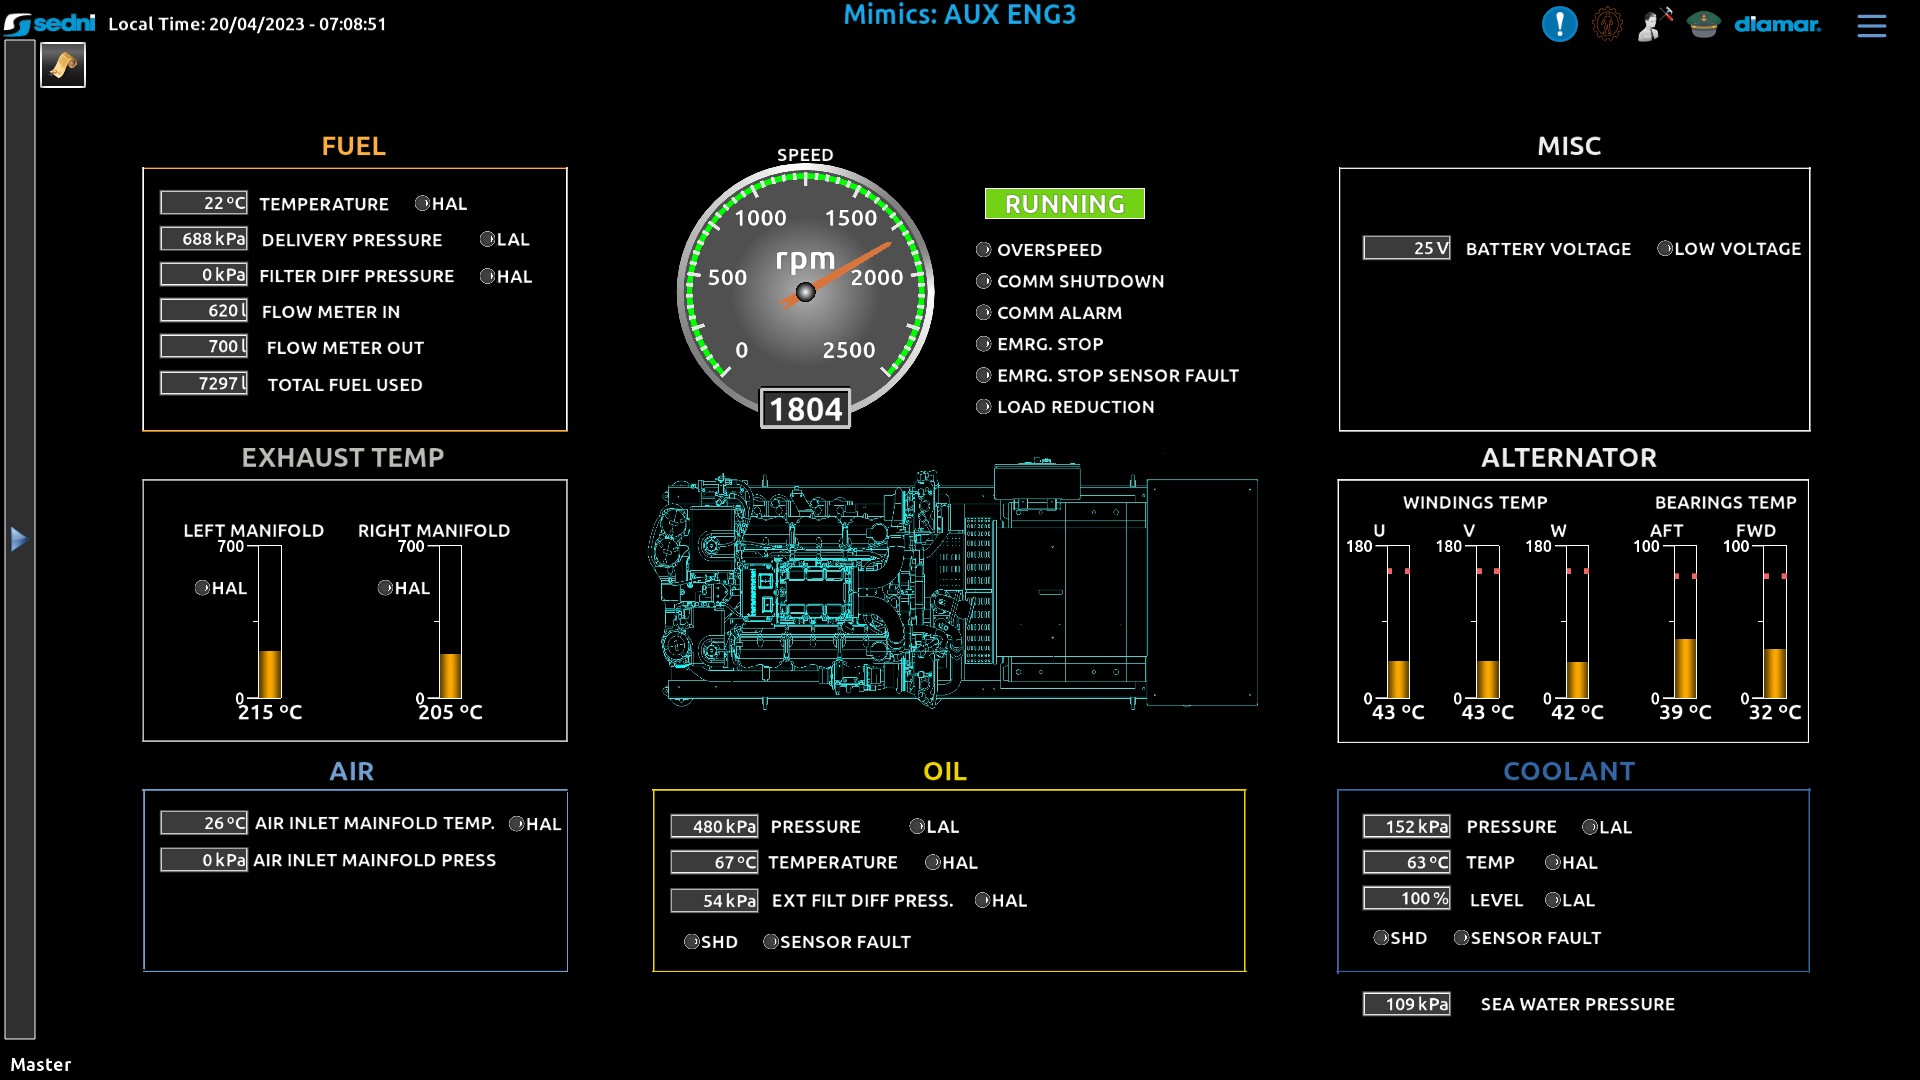Click the Sedni logo

[50, 23]
